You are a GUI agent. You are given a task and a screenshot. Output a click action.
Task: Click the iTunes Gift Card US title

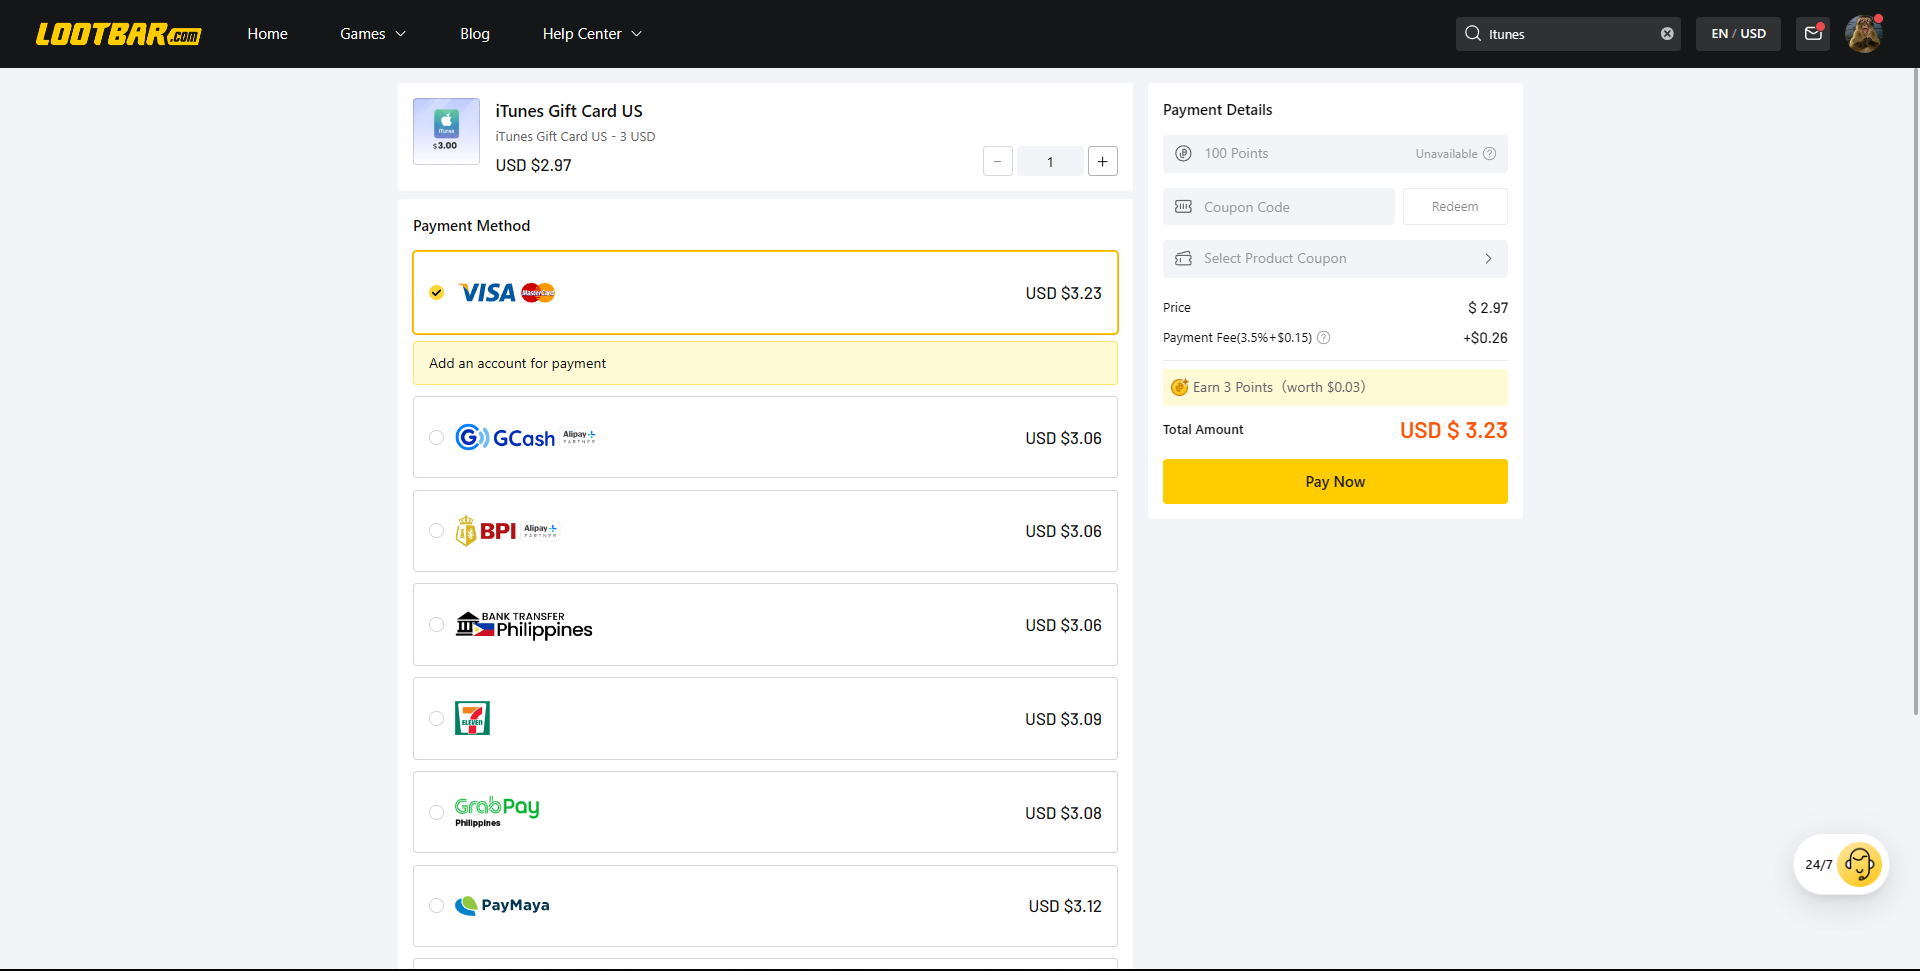coord(569,111)
